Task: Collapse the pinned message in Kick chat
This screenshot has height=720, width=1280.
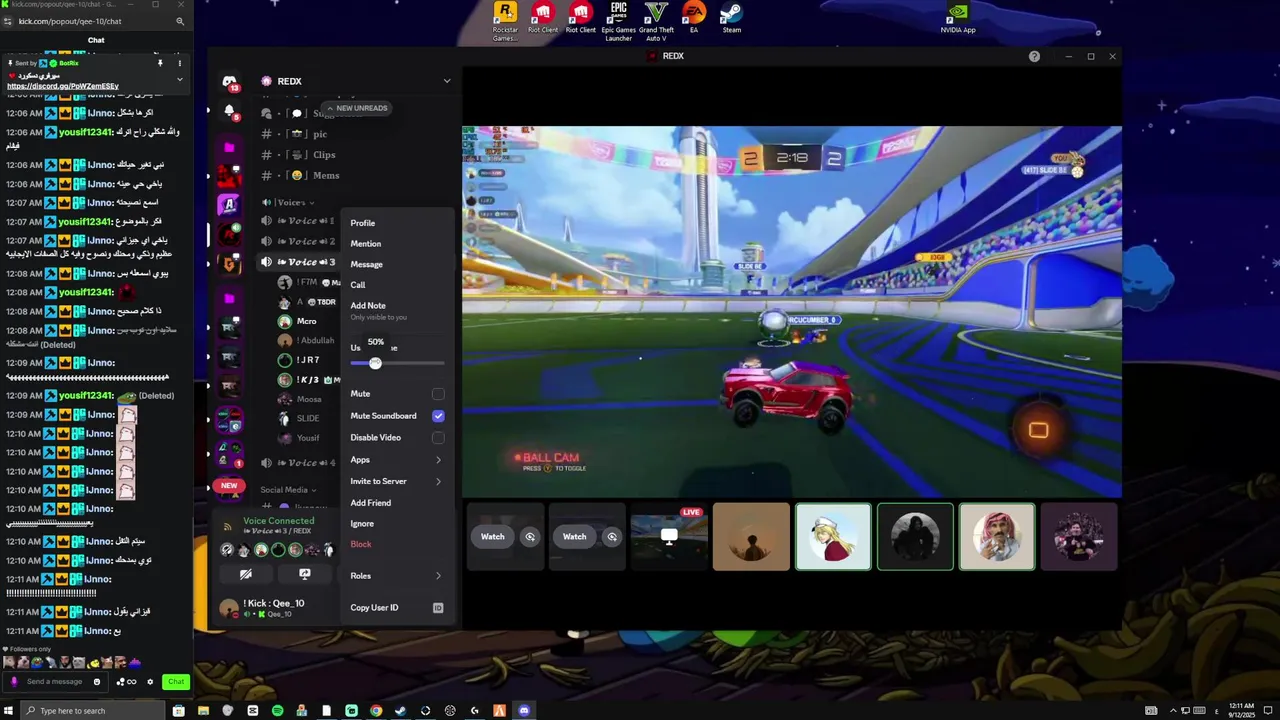Action: point(180,79)
